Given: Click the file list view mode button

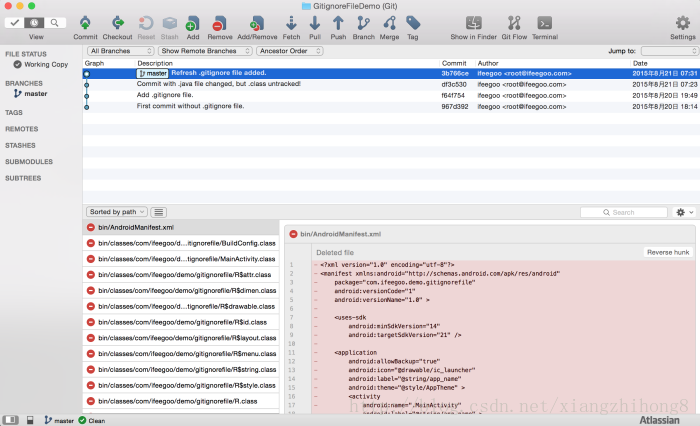Looking at the screenshot, I should [x=158, y=212].
